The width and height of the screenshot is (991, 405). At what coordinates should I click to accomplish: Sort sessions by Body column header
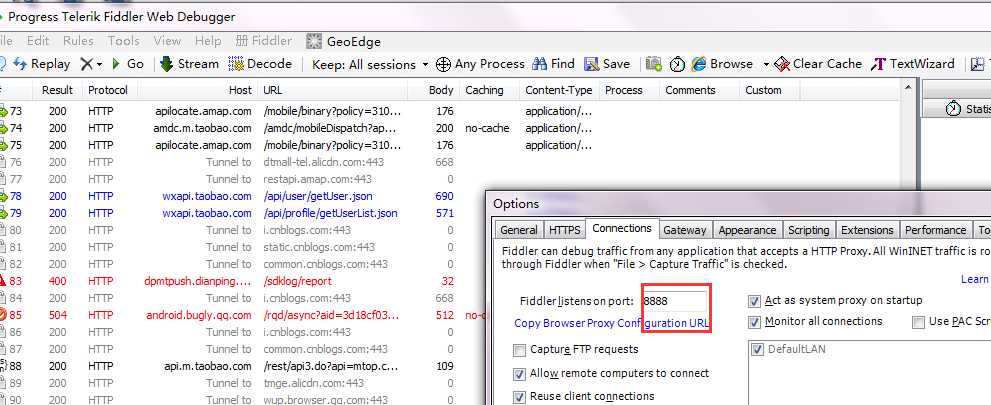pos(434,90)
